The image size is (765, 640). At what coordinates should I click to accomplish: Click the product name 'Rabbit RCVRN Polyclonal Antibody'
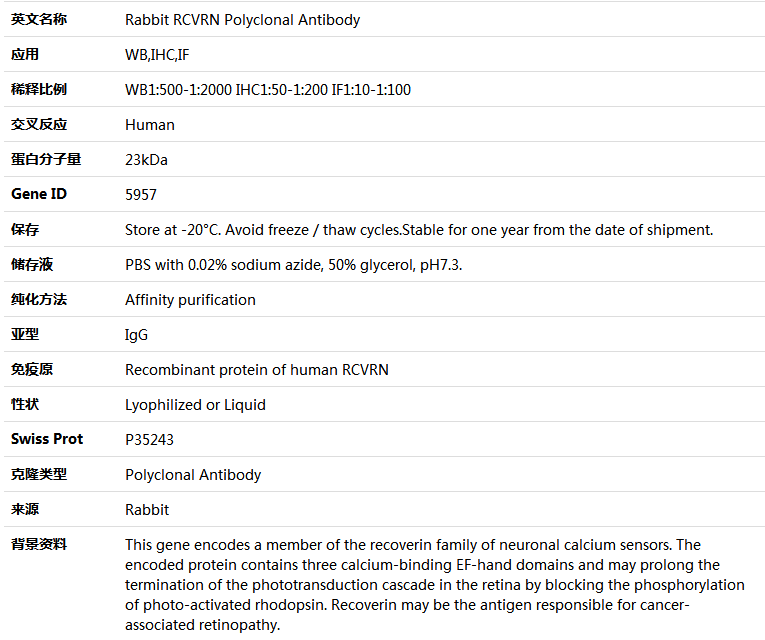pyautogui.click(x=242, y=20)
